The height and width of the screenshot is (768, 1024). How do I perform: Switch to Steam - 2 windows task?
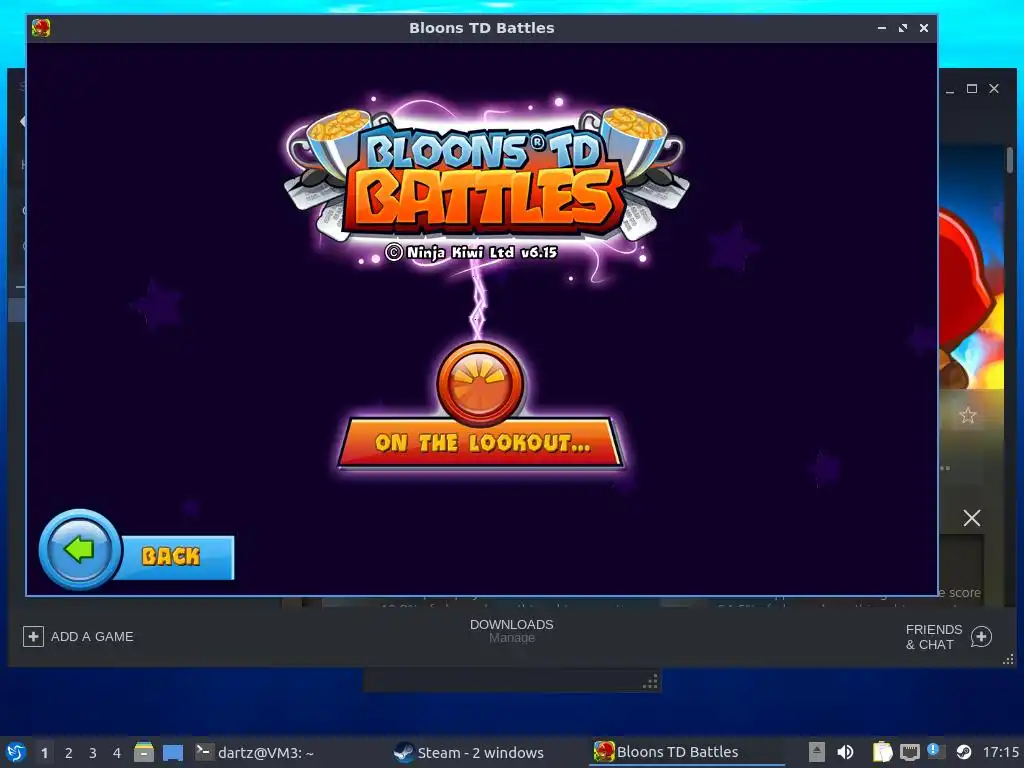pos(469,752)
